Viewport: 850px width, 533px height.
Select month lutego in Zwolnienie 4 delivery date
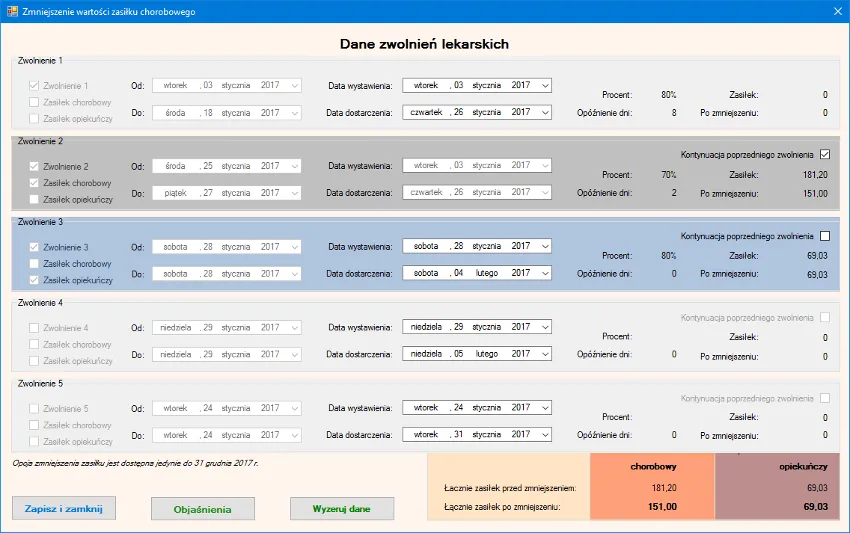pyautogui.click(x=487, y=353)
